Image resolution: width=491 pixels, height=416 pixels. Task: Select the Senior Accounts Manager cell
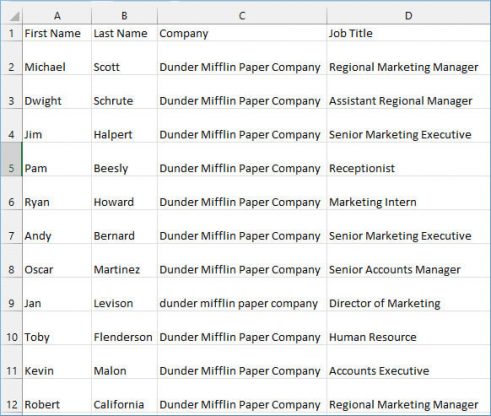pos(408,261)
